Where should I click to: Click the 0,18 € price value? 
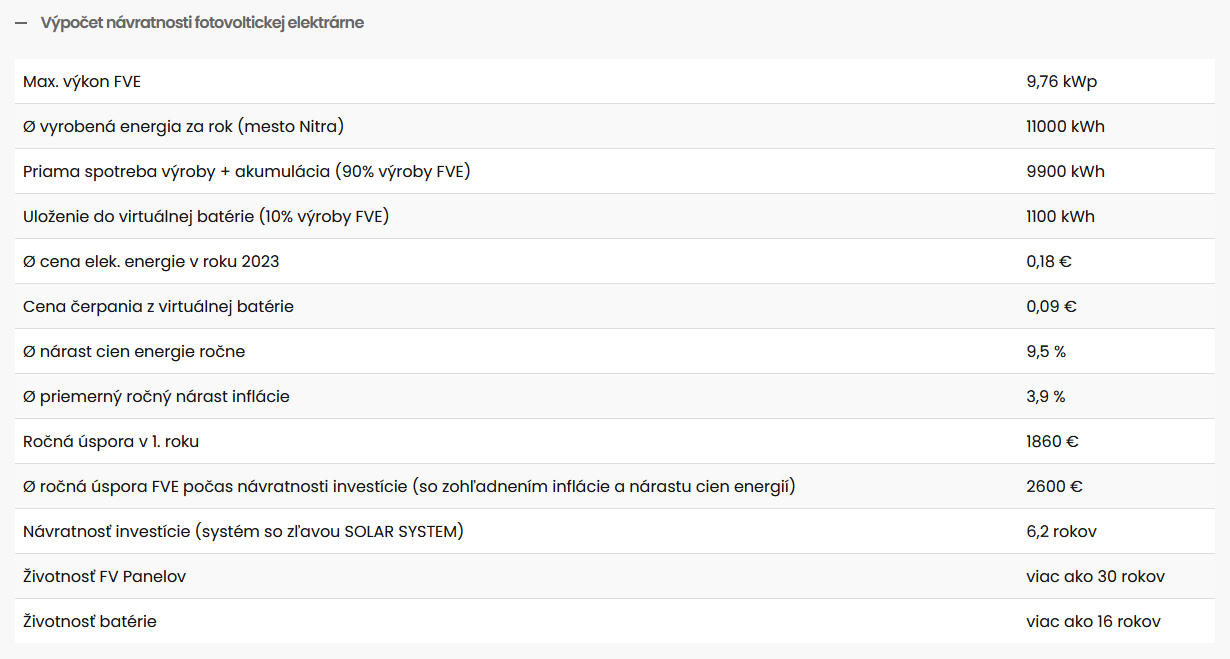coord(1049,262)
